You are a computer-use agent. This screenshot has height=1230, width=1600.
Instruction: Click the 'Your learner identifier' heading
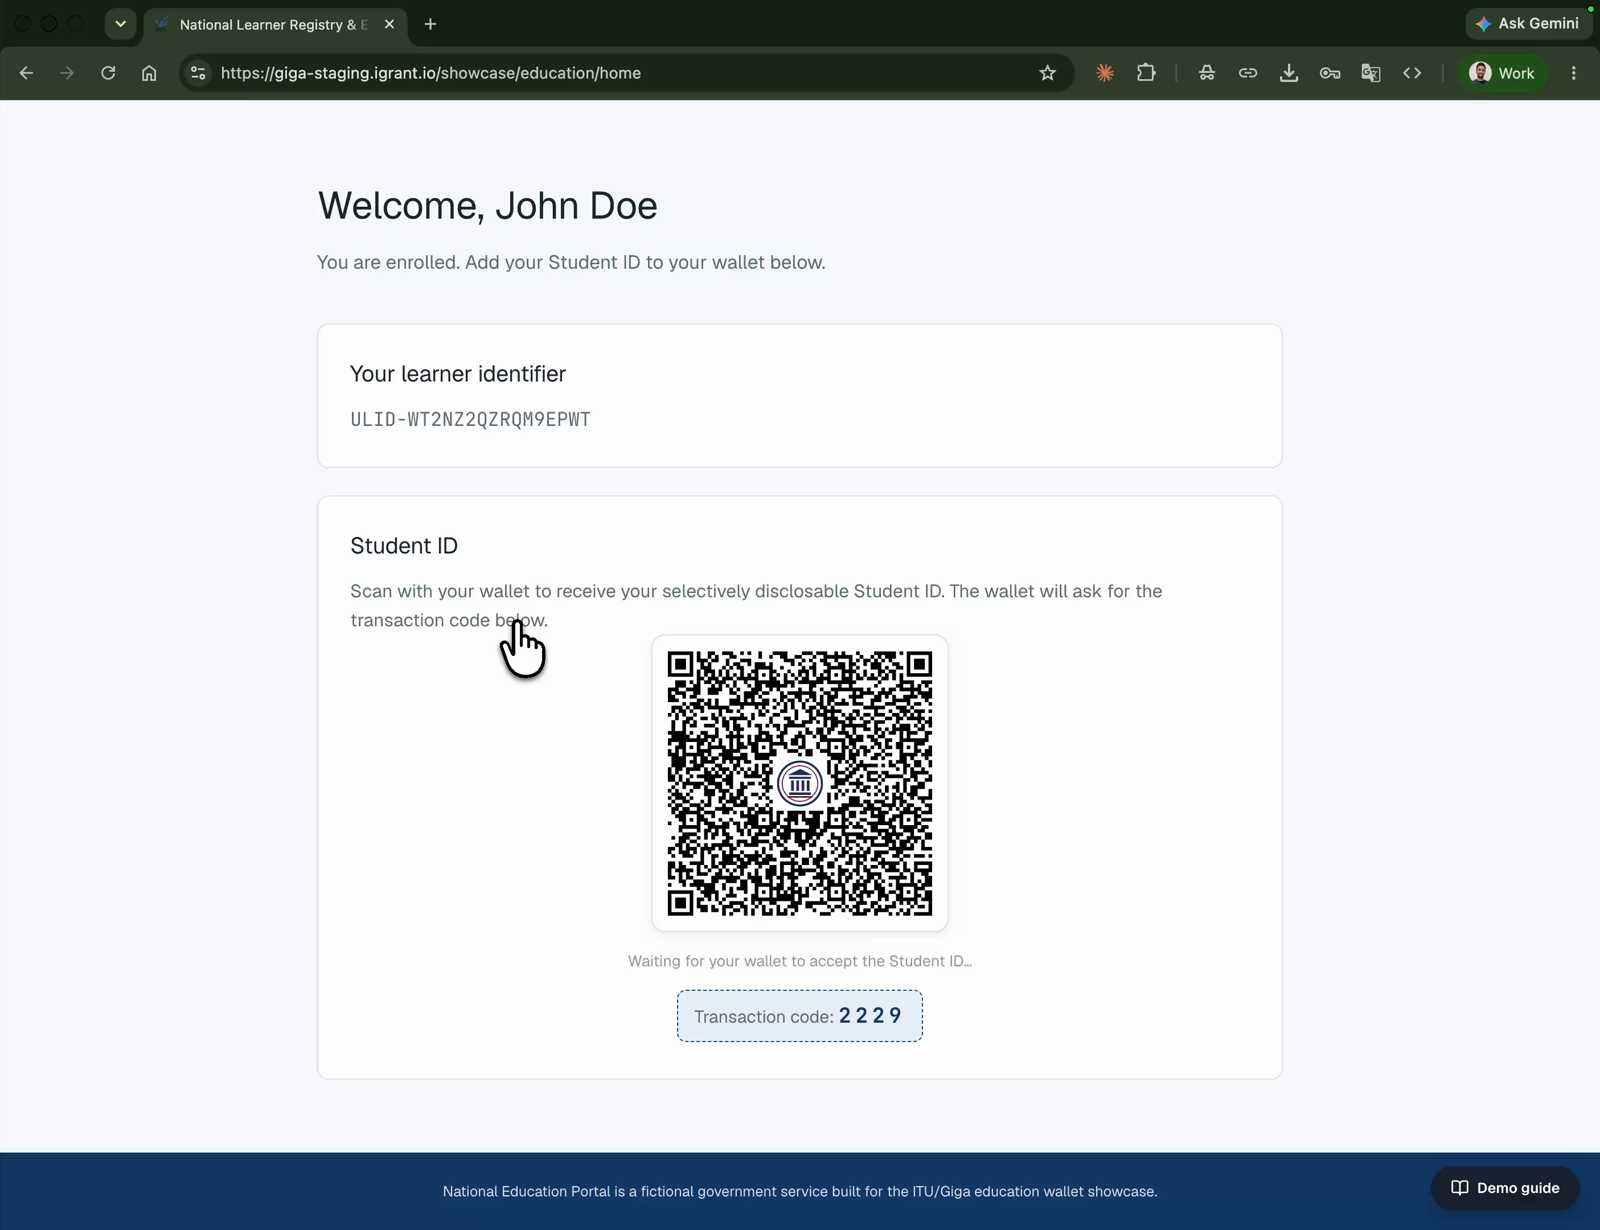[458, 374]
